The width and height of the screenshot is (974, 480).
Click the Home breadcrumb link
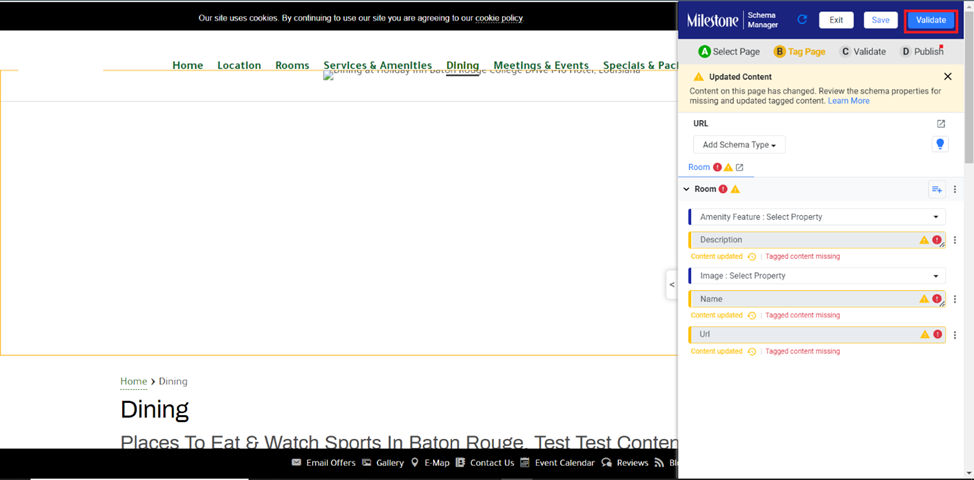(134, 381)
